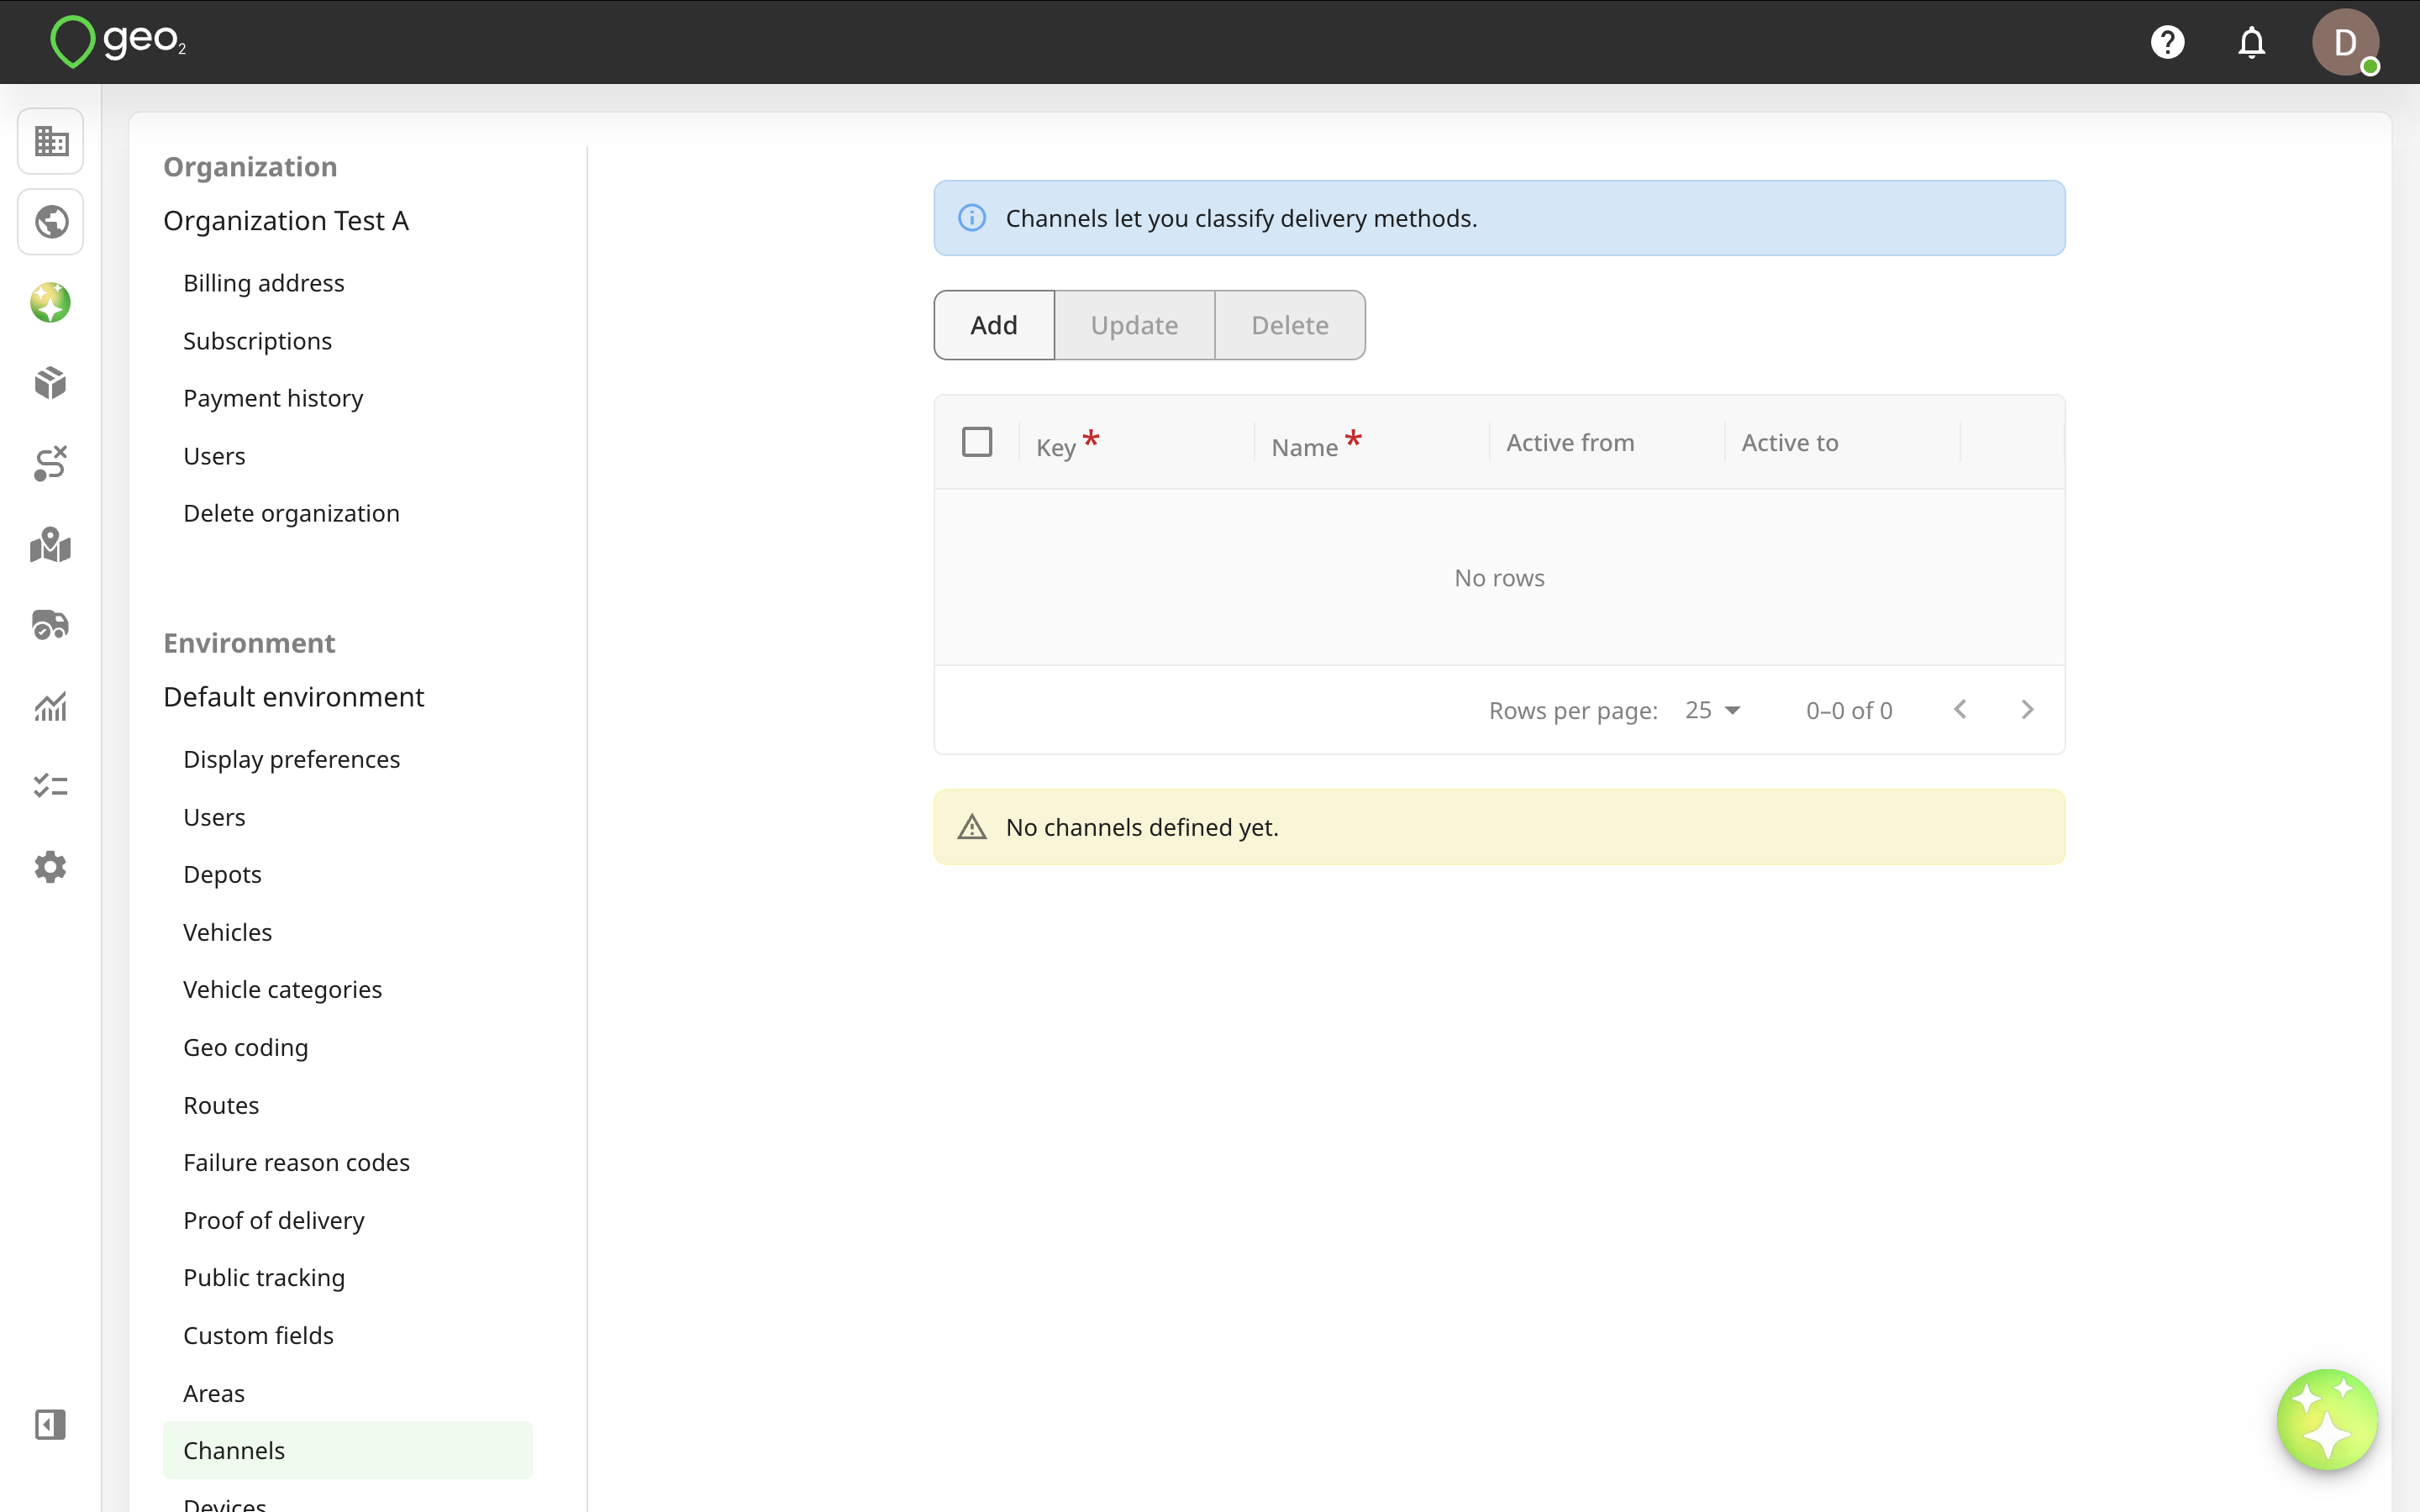Open the analytics chart icon in sidebar
Image resolution: width=2420 pixels, height=1512 pixels.
pos(51,706)
